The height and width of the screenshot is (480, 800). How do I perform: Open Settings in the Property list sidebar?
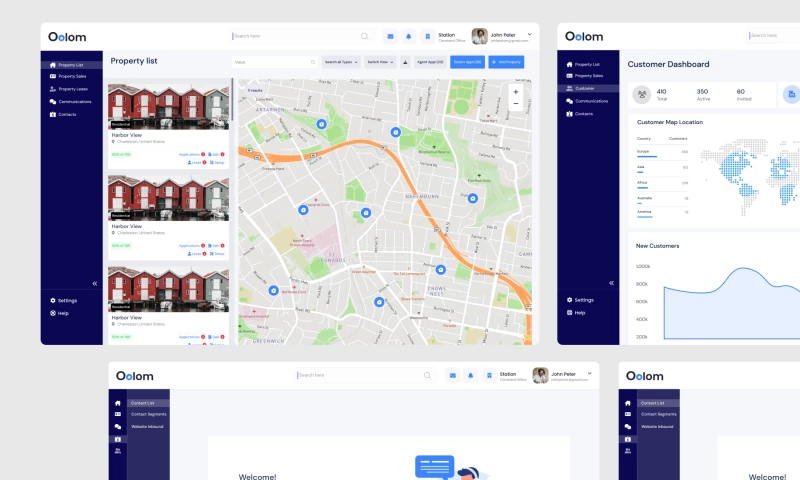click(x=66, y=300)
